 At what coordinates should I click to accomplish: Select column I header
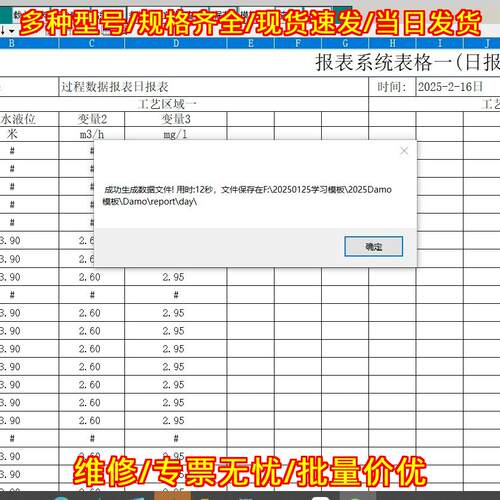point(440,43)
